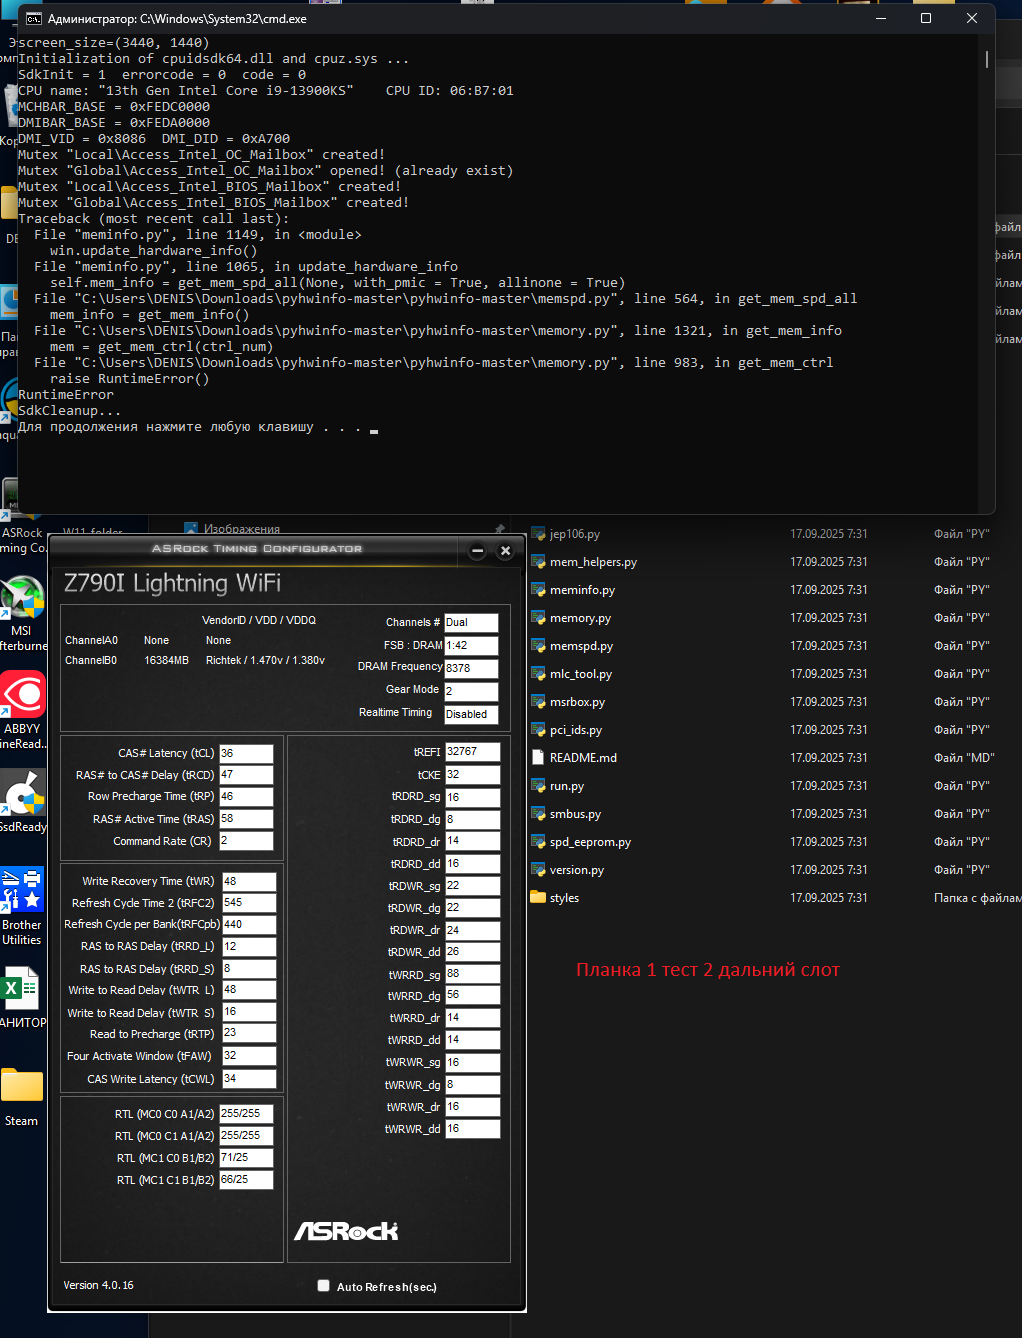Screen dimensions: 1022x1338
Task: Select the Channels # Dual field
Action: (471, 622)
